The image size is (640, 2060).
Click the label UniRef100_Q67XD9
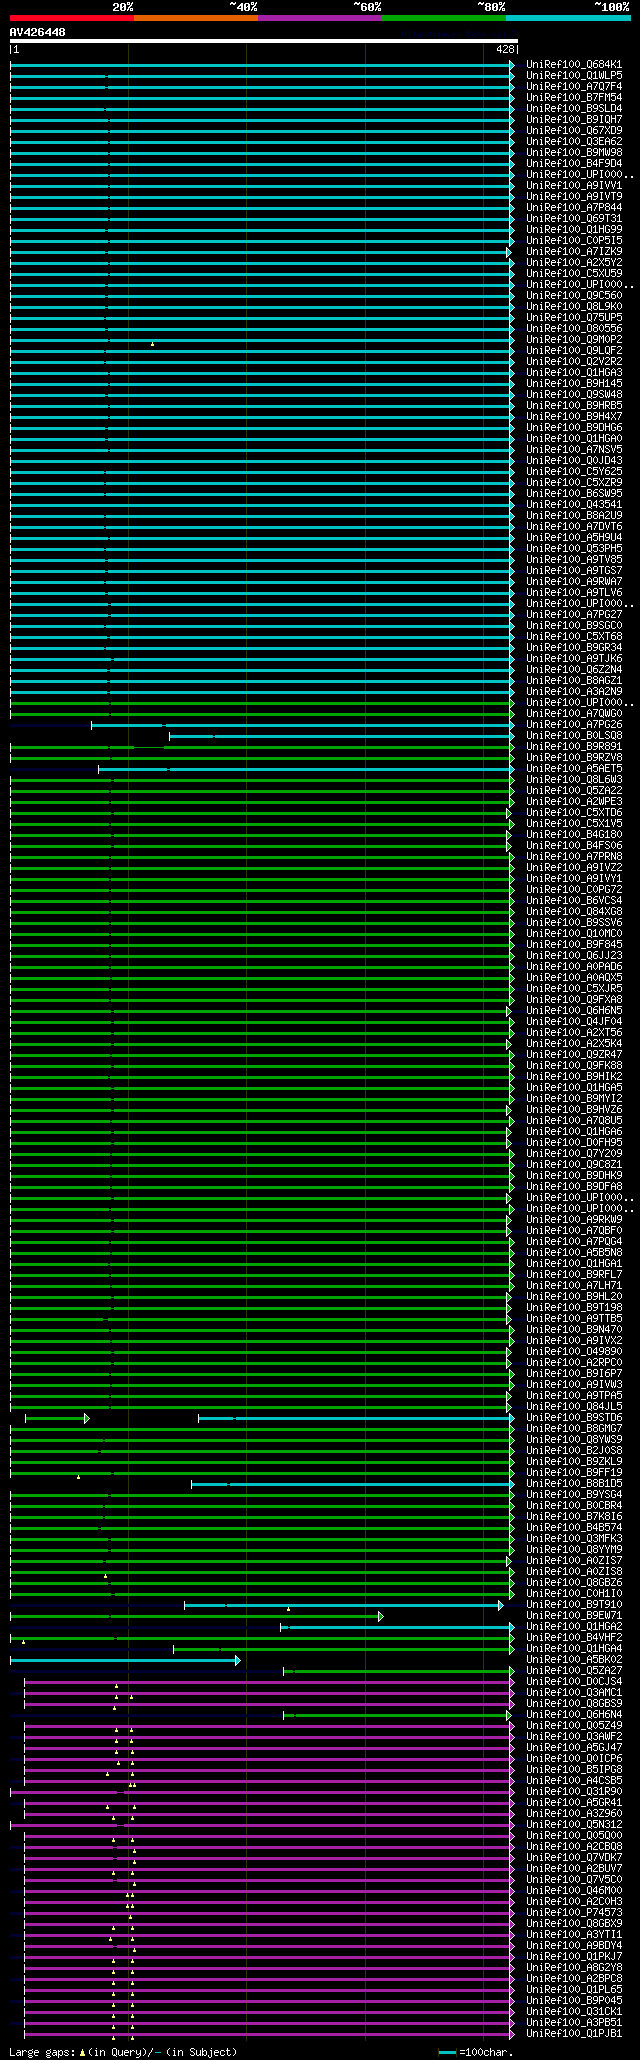coord(574,130)
